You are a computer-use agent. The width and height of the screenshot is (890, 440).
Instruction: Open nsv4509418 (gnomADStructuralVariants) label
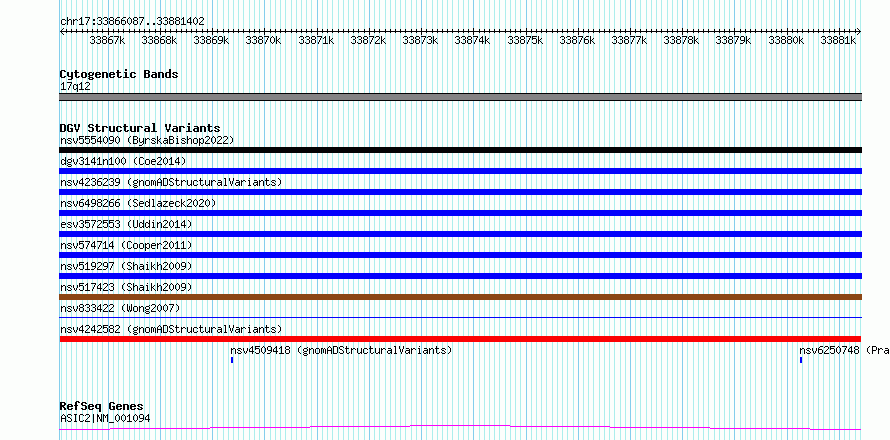click(341, 350)
